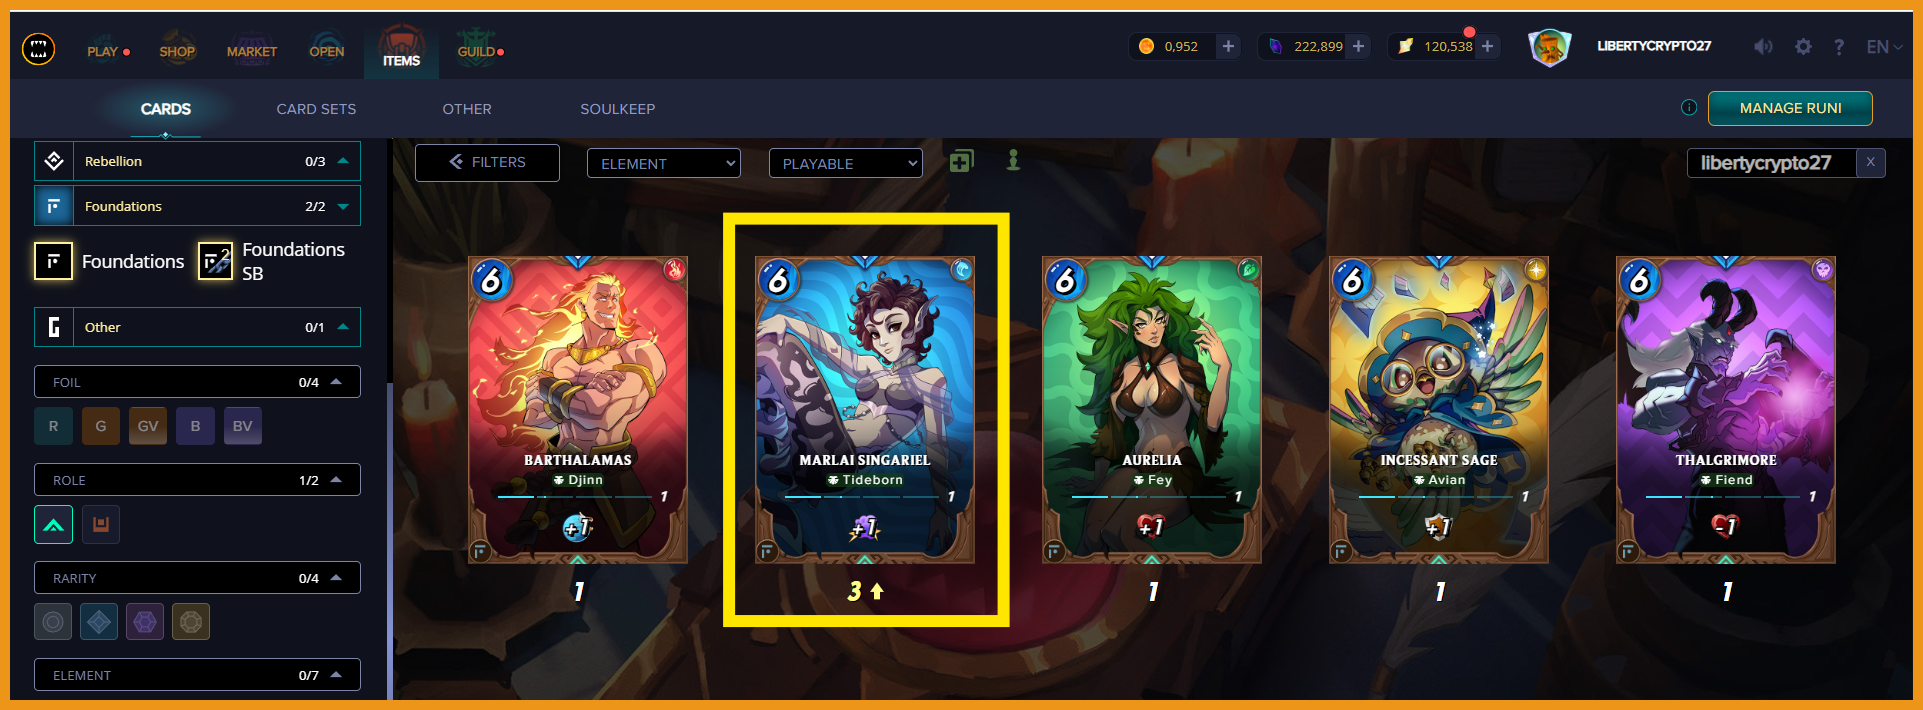Toggle the BV black foil filter
The width and height of the screenshot is (1923, 710).
click(243, 426)
